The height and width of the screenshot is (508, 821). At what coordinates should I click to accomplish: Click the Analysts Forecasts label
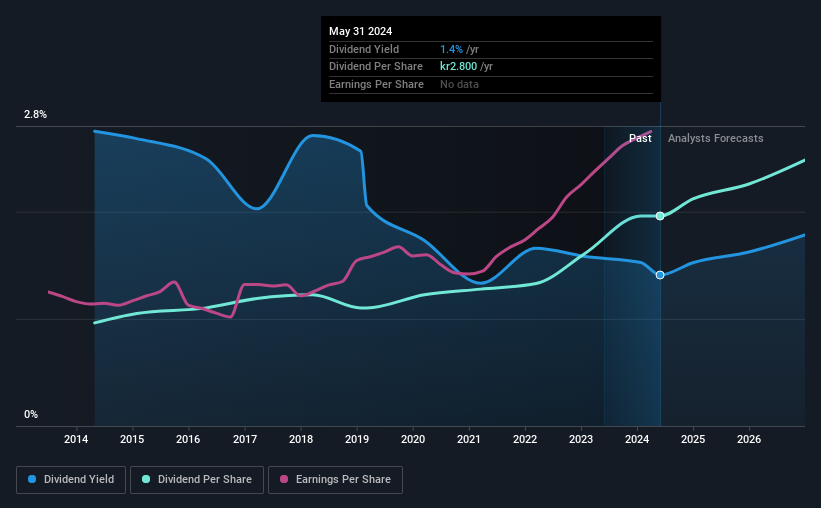pyautogui.click(x=716, y=138)
